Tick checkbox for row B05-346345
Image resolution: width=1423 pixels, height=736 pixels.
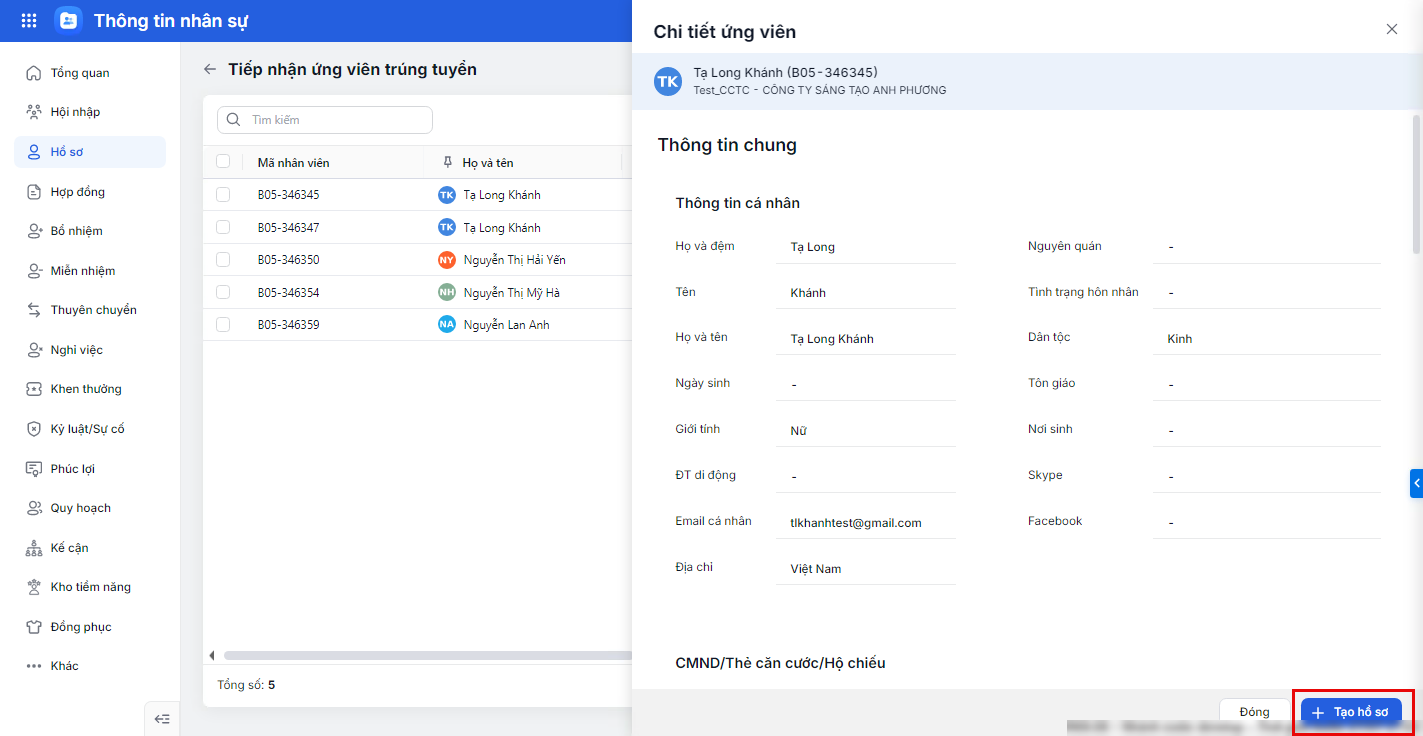tap(223, 195)
